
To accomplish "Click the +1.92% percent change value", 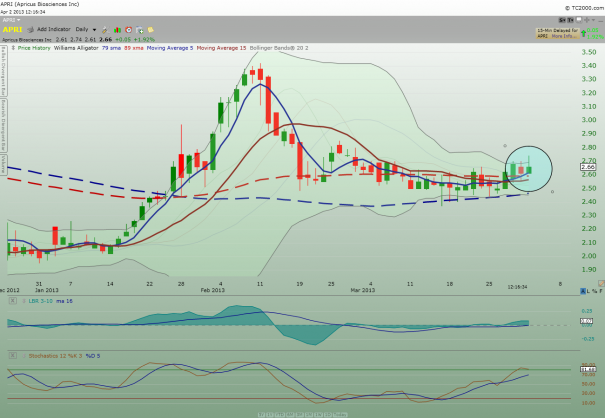I will click(x=144, y=40).
